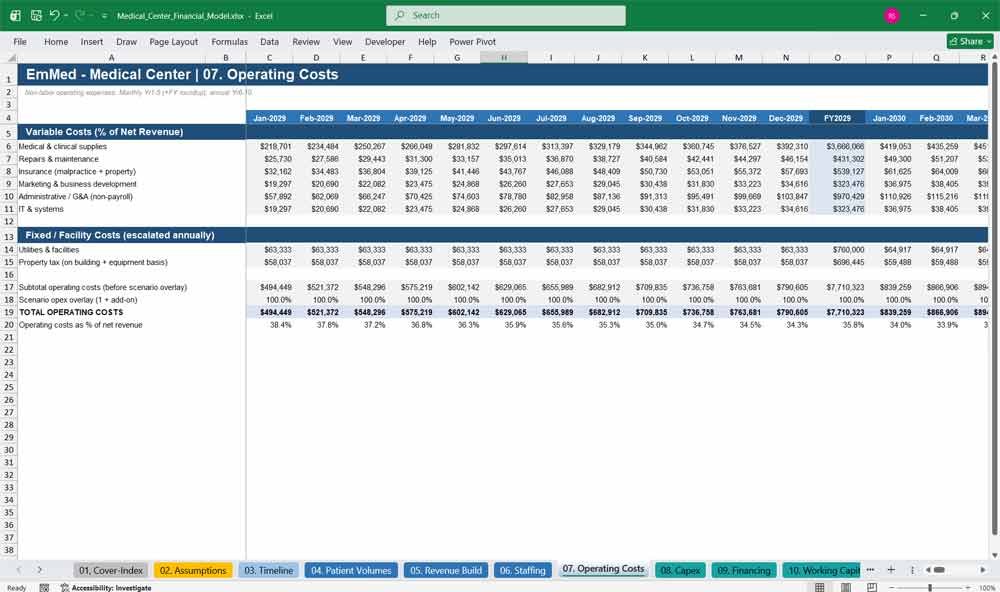Click previous sheet navigation arrow

pos(18,570)
